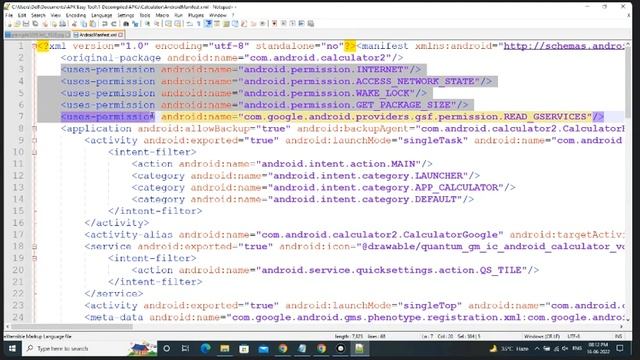Open the File menu
This screenshot has height=360, width=640.
(9, 15)
